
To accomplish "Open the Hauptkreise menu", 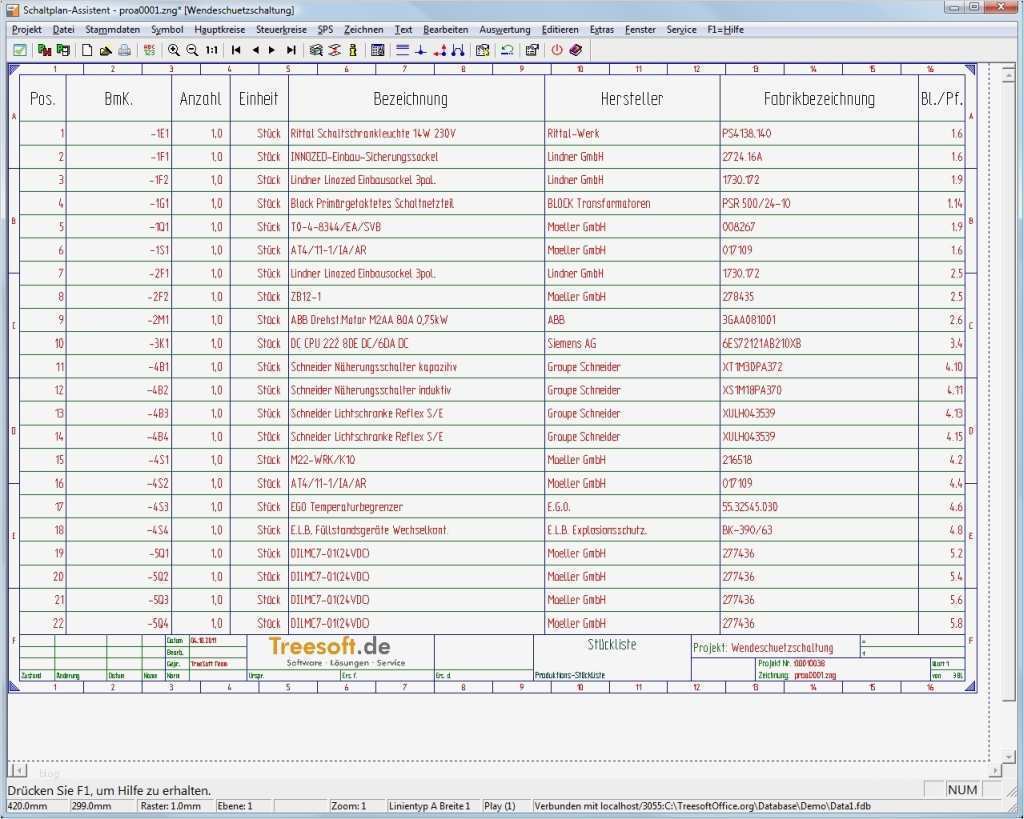I will 219,30.
